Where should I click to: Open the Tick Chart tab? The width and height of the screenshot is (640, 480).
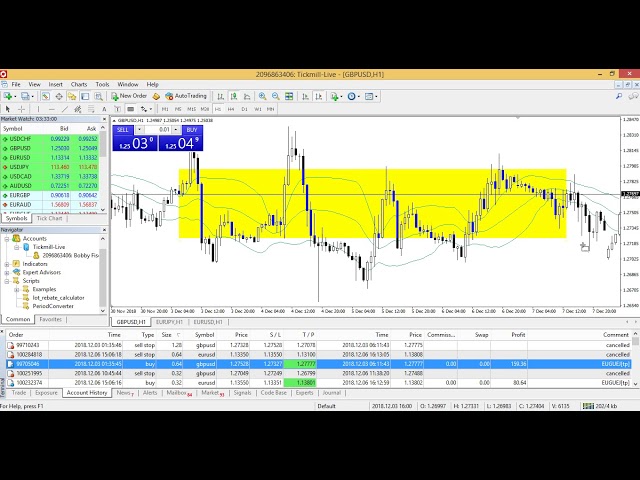(51, 218)
